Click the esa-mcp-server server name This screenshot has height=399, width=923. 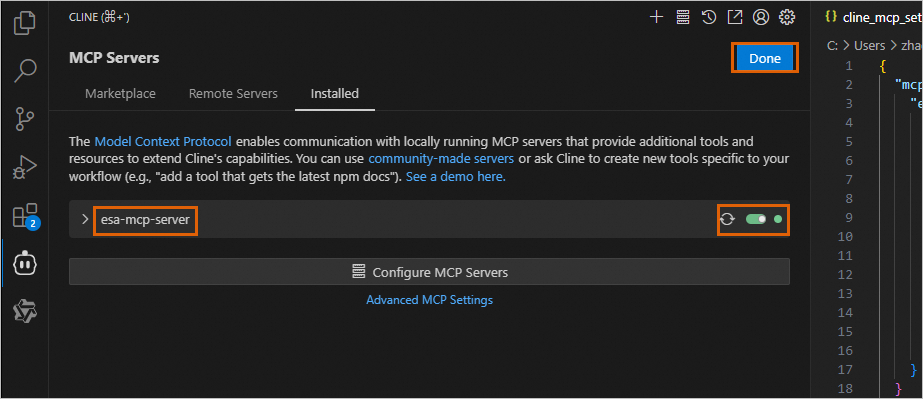click(145, 219)
